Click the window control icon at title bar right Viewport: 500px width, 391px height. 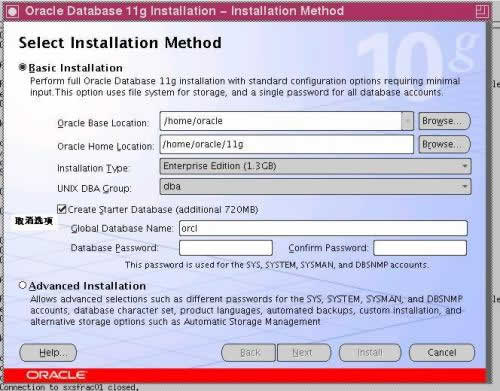[482, 12]
